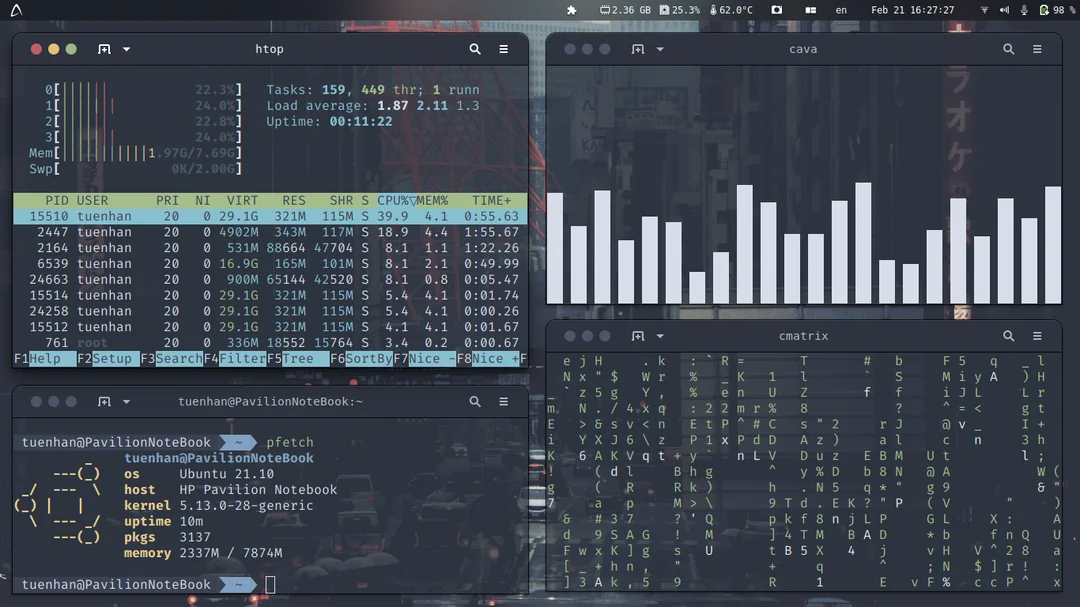
Task: Open the clock Feb 21 16:27:27
Action: click(x=913, y=10)
